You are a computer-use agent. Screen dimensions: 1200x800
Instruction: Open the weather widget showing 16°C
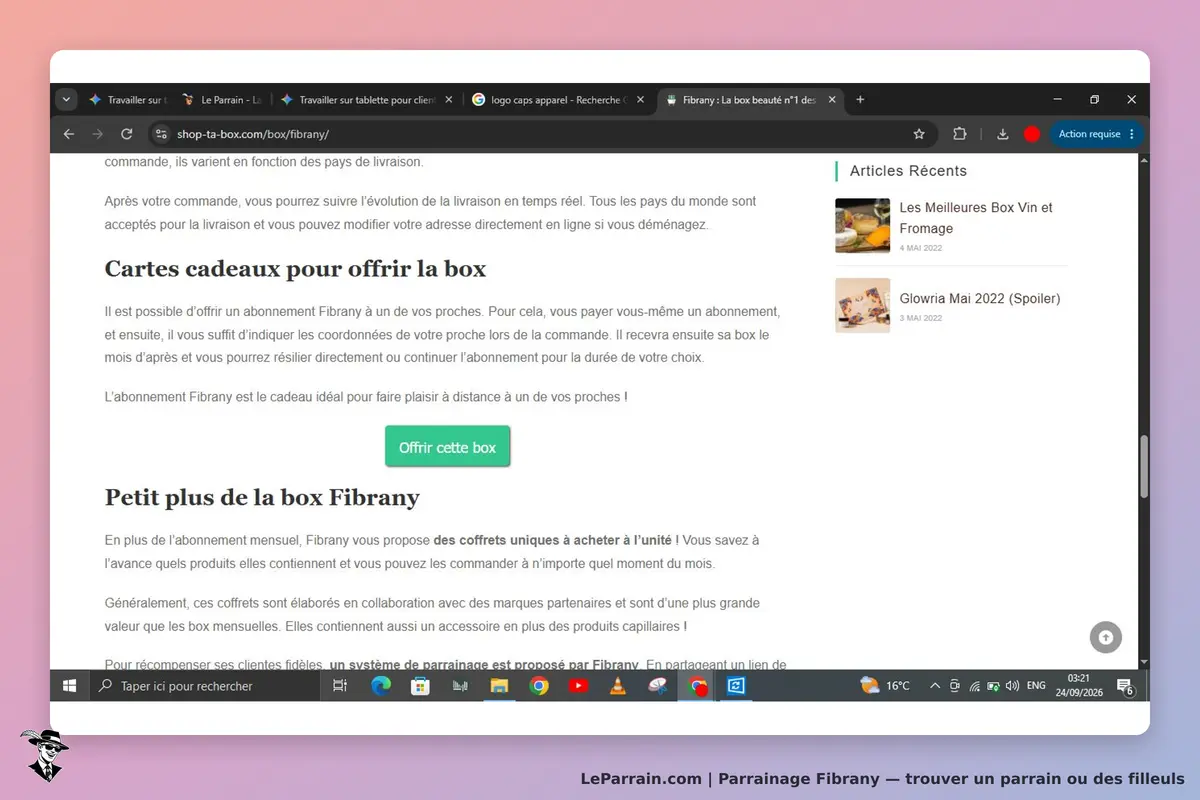885,686
